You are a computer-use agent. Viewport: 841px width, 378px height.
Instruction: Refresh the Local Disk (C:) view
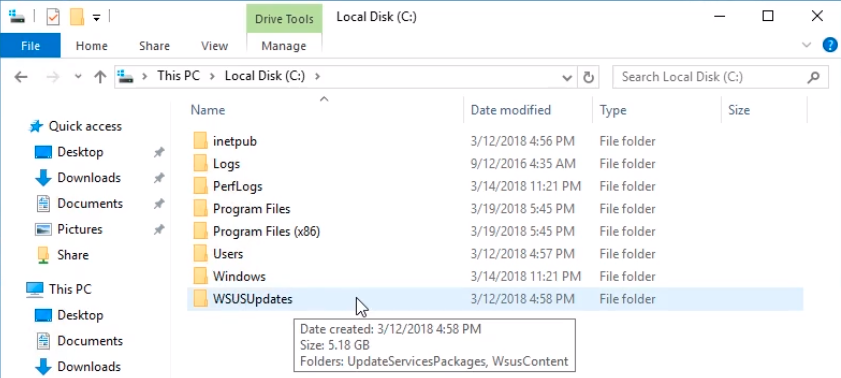pos(588,77)
